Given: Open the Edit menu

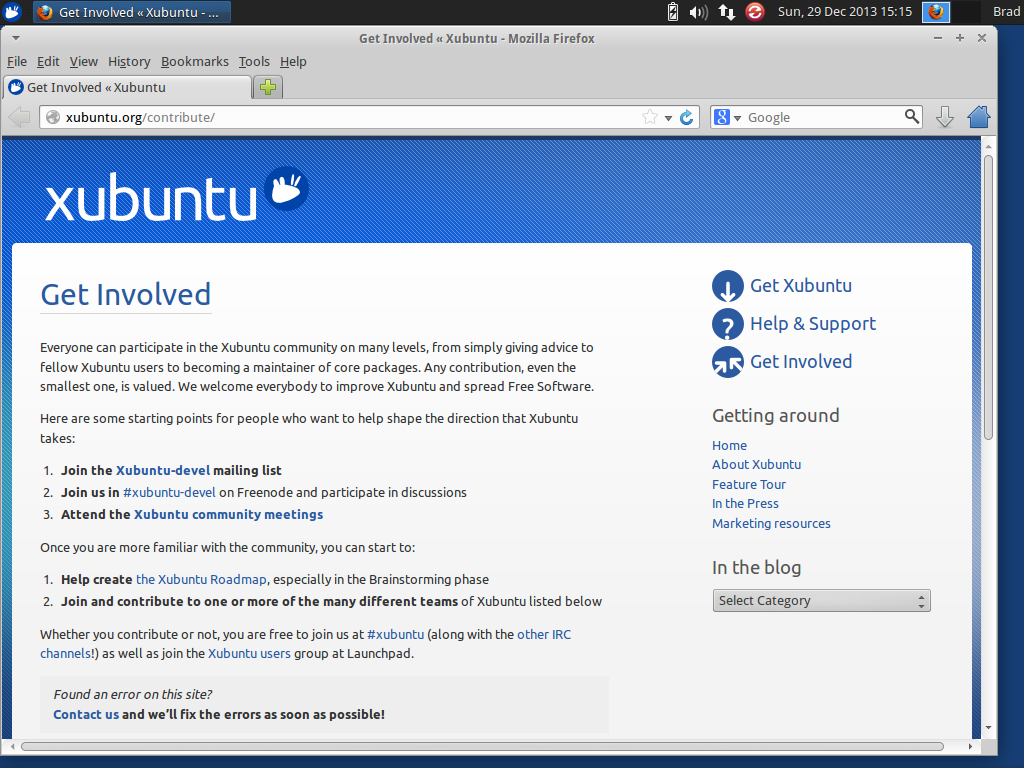Looking at the screenshot, I should pyautogui.click(x=48, y=61).
